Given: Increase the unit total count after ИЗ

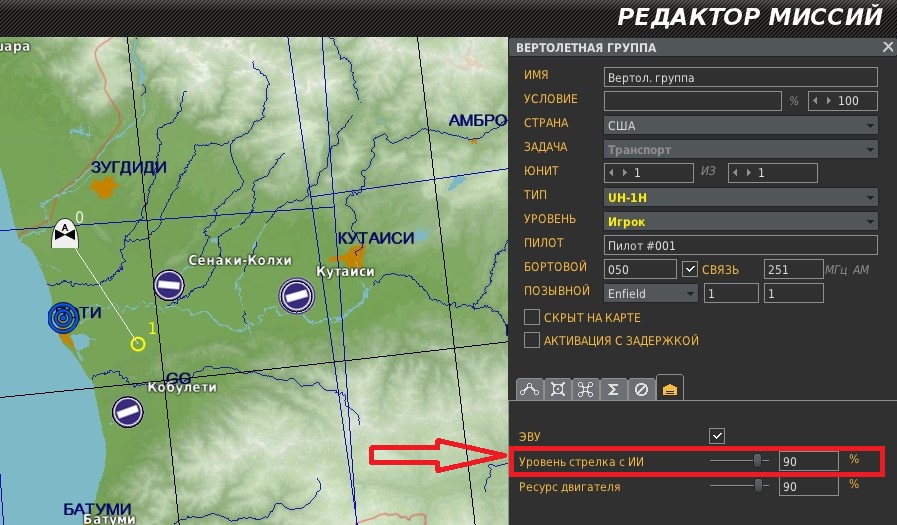Looking at the screenshot, I should point(748,173).
